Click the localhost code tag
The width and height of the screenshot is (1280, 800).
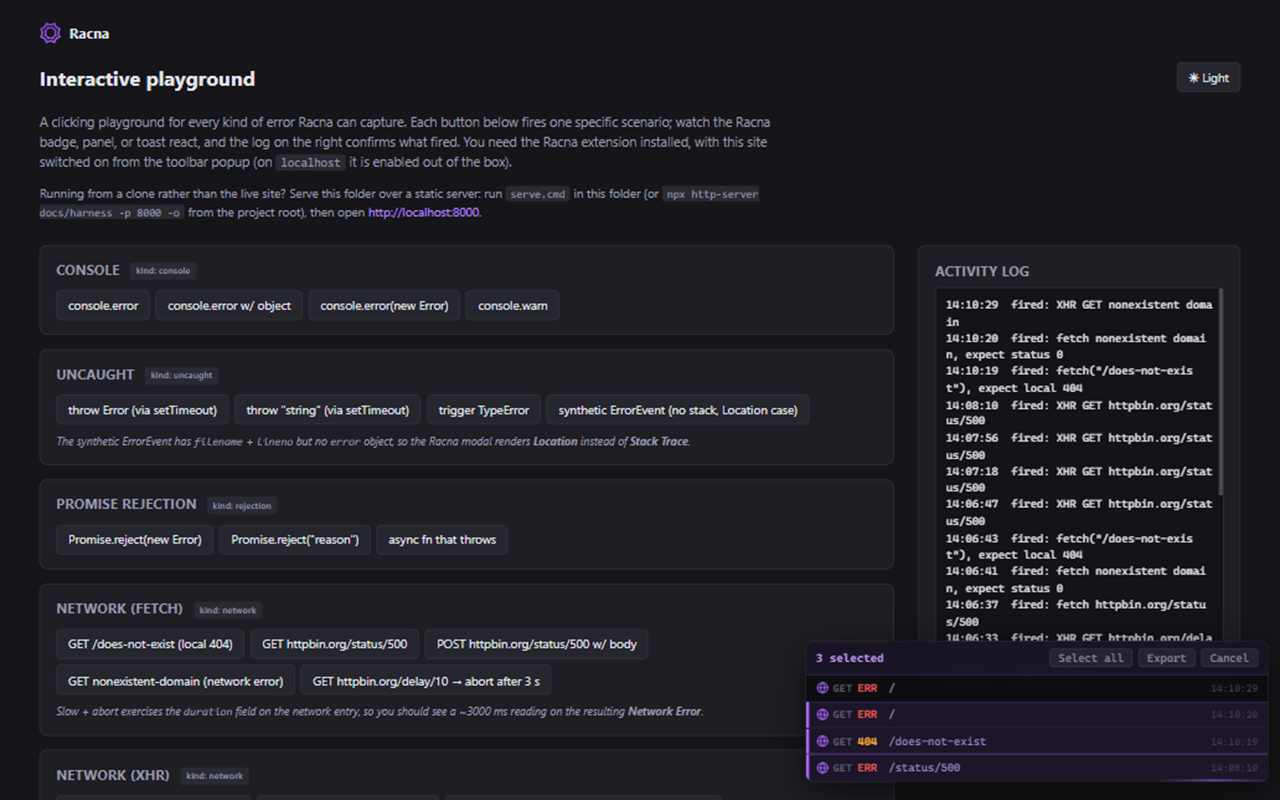(310, 162)
